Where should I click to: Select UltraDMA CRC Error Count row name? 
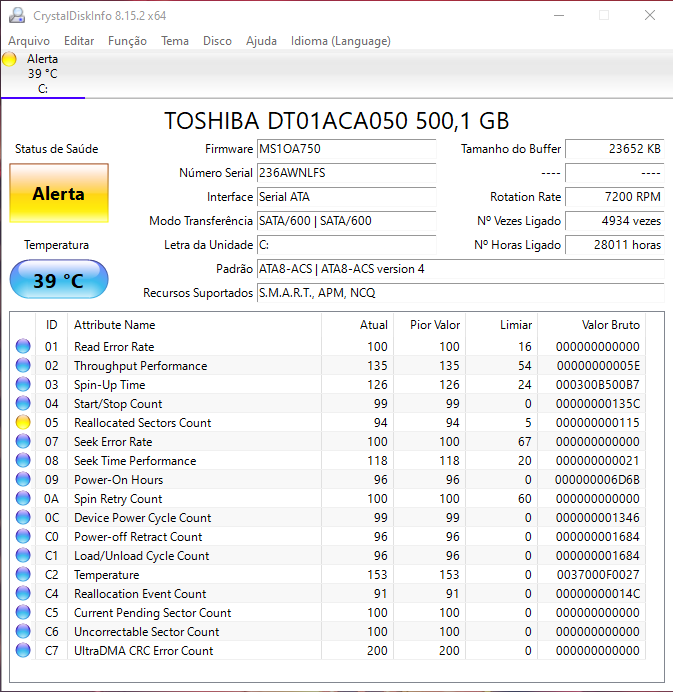pos(143,651)
